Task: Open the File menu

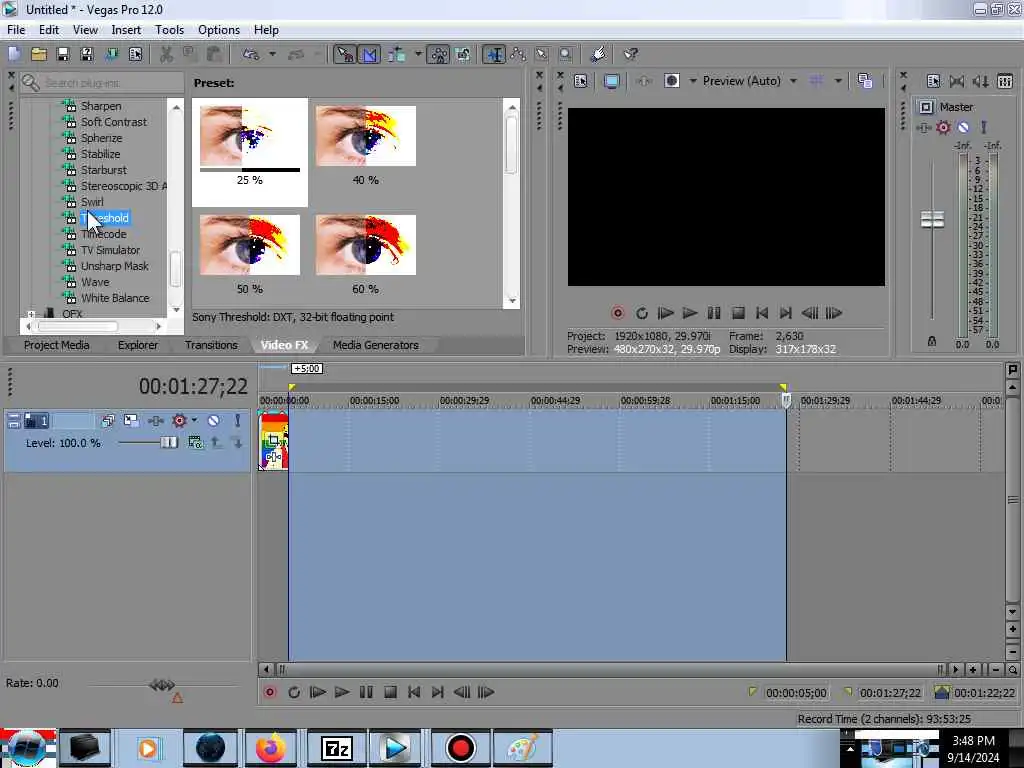Action: coord(16,30)
